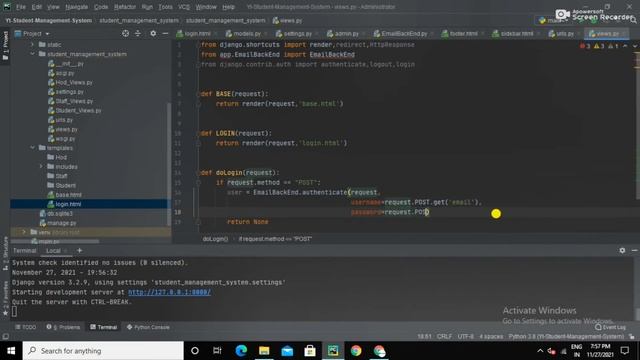
Task: Open File Explorer from taskbar
Action: pos(264,351)
